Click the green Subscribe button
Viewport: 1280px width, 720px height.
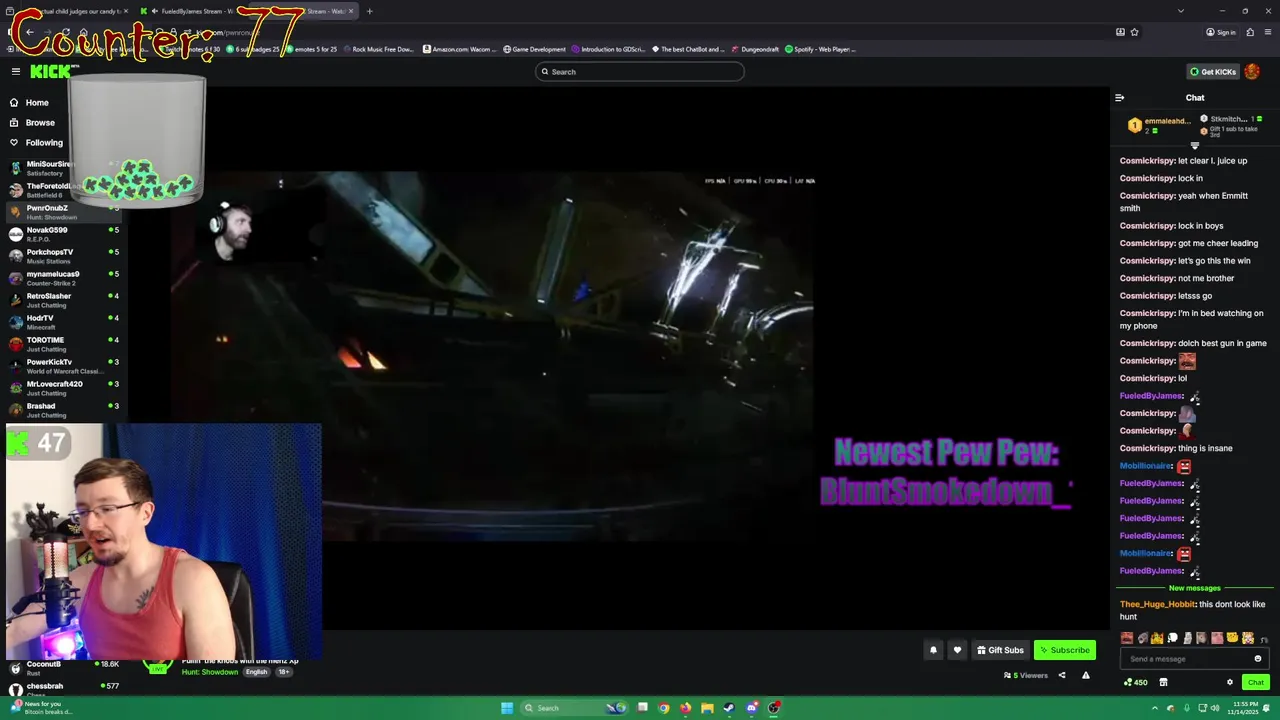click(x=1065, y=650)
